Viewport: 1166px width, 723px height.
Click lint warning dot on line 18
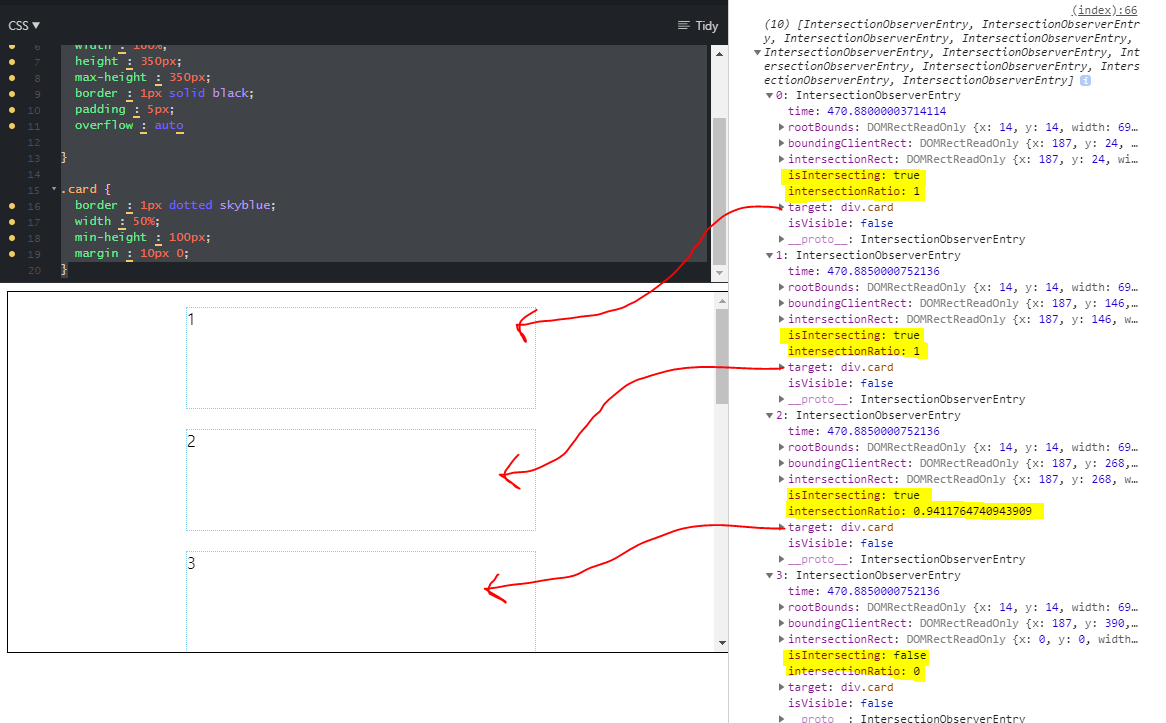[12, 238]
